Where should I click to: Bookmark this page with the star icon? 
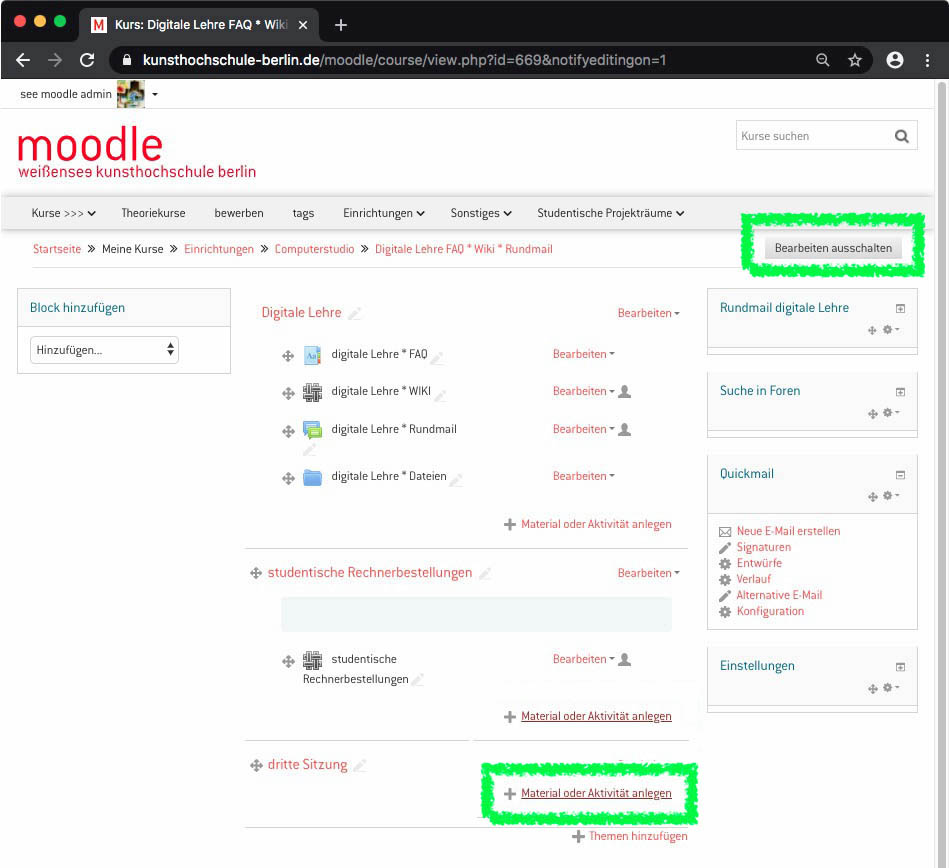855,60
